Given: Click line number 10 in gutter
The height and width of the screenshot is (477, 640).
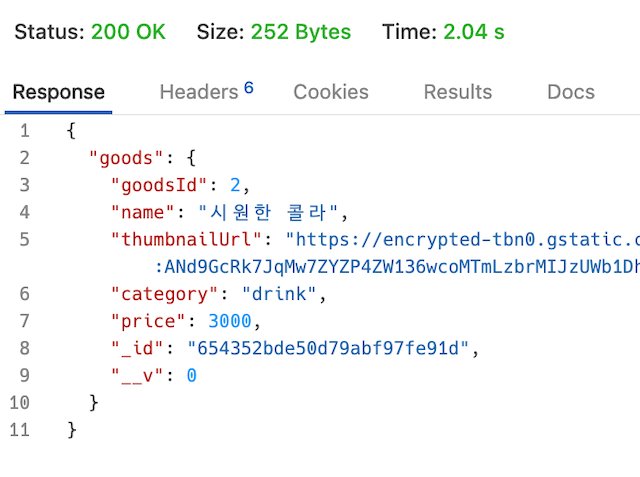Looking at the screenshot, I should click(x=20, y=403).
